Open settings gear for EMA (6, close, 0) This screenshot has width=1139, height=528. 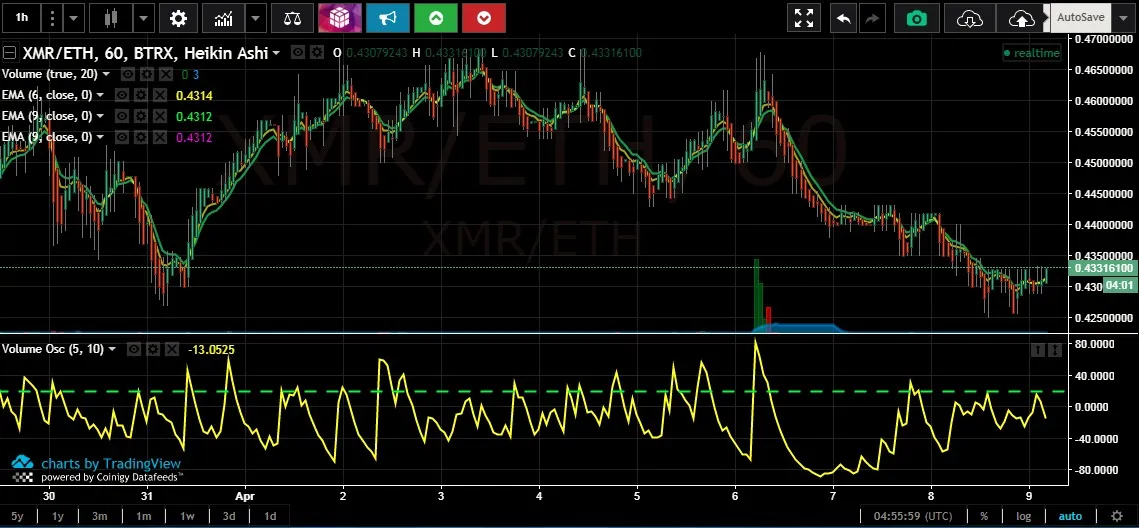point(141,95)
